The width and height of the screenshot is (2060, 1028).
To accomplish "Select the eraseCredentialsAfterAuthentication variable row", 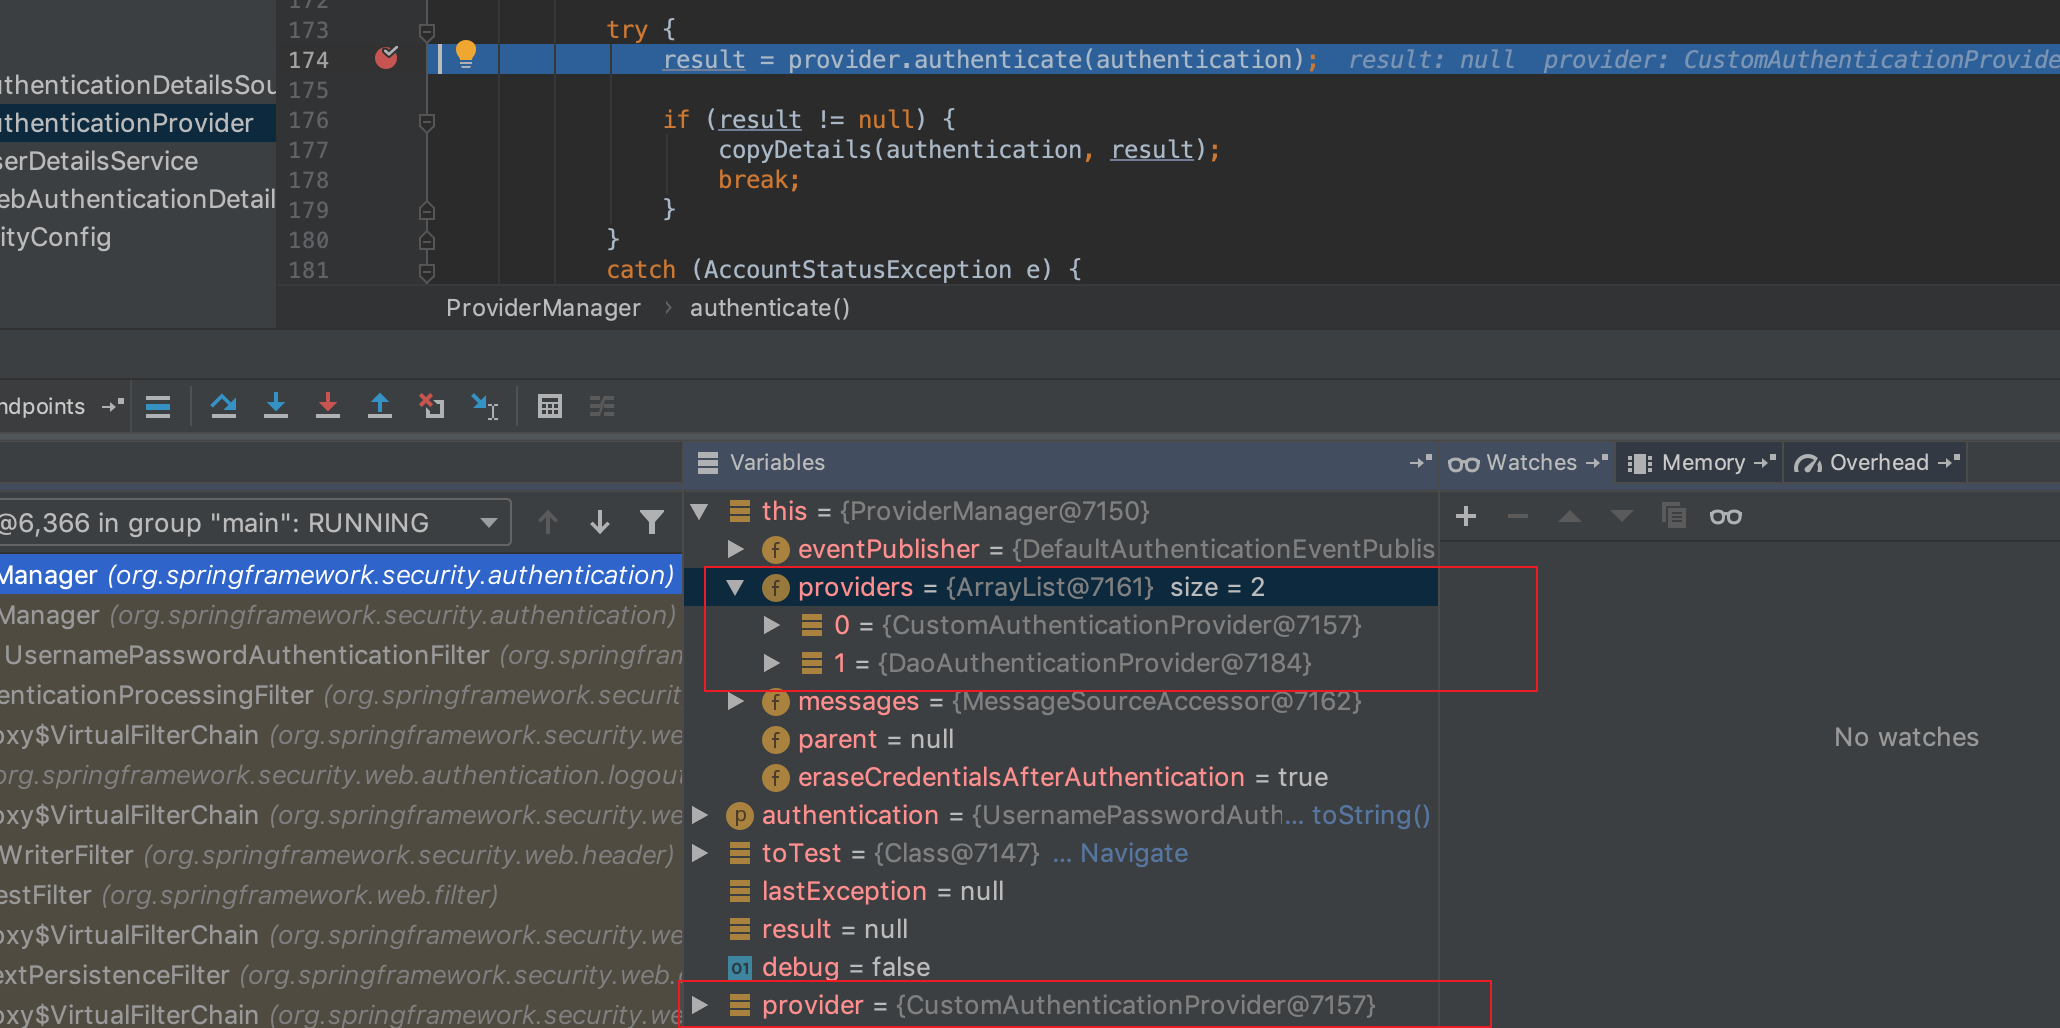I will click(x=1061, y=777).
